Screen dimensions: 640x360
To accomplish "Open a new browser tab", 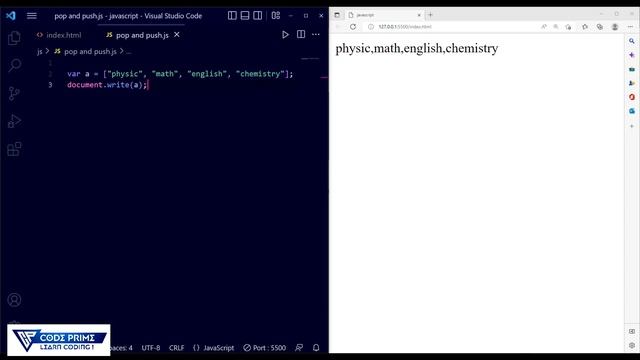I will click(x=430, y=15).
